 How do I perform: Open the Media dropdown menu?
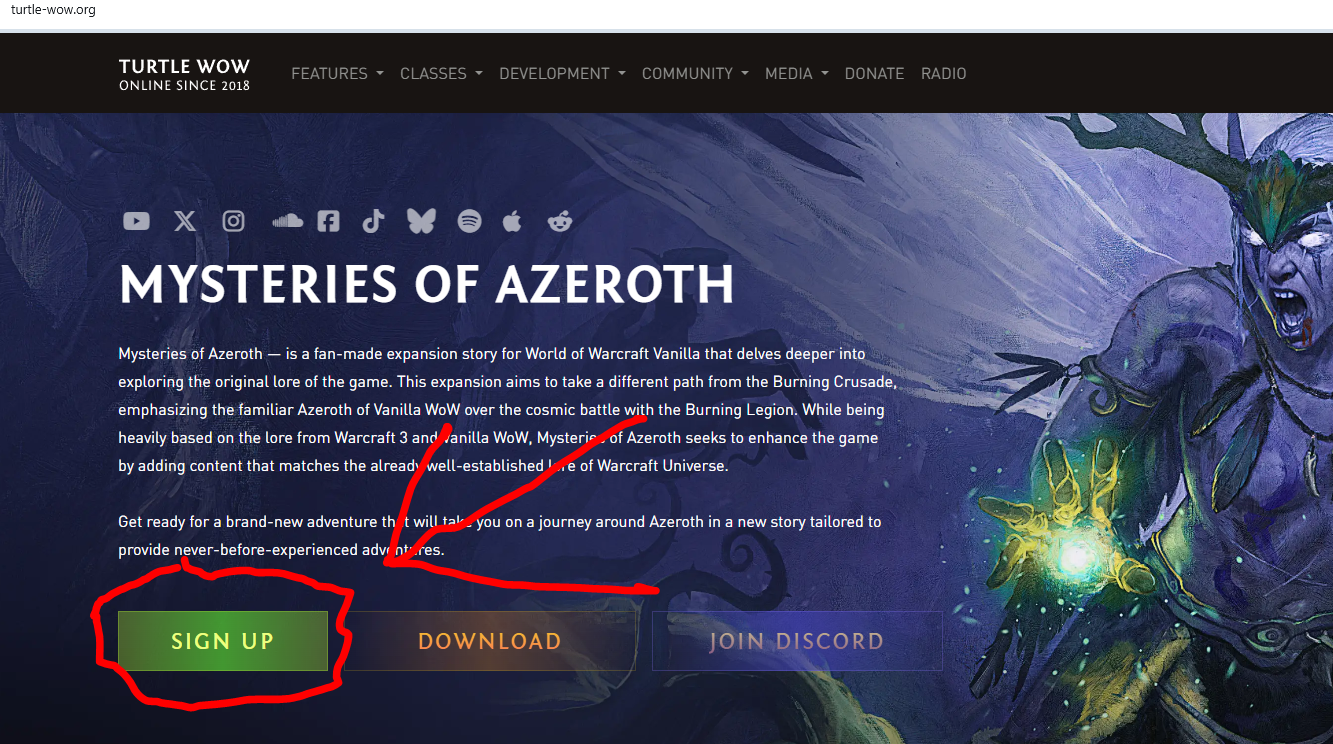click(796, 73)
